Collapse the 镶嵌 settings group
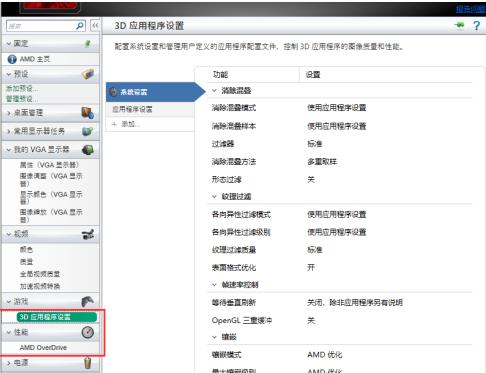The image size is (486, 373). 214,337
